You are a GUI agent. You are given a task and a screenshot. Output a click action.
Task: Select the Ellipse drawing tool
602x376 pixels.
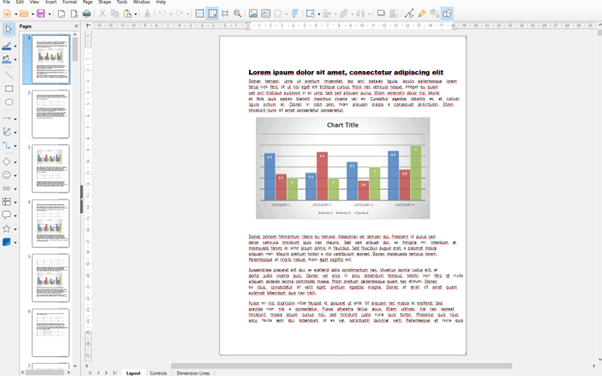(x=9, y=102)
